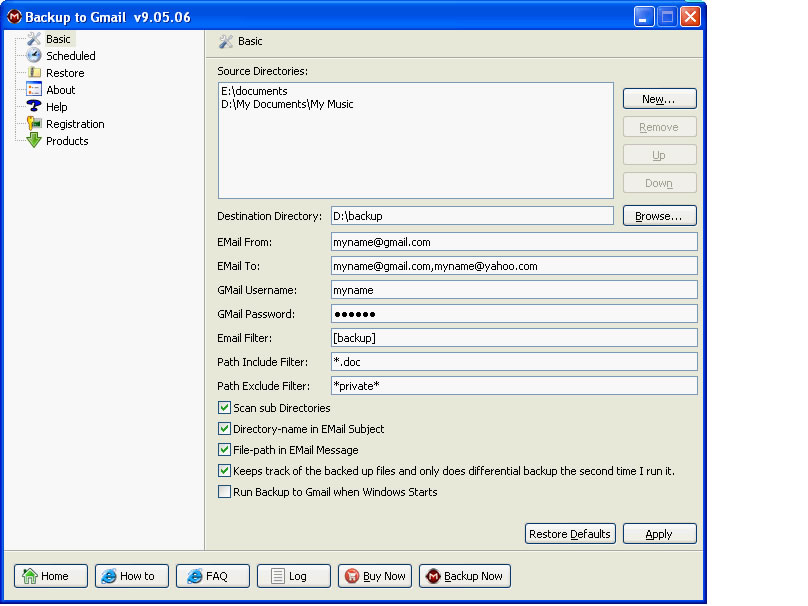Click into the GMail Username field
This screenshot has width=808, height=606.
pyautogui.click(x=513, y=290)
